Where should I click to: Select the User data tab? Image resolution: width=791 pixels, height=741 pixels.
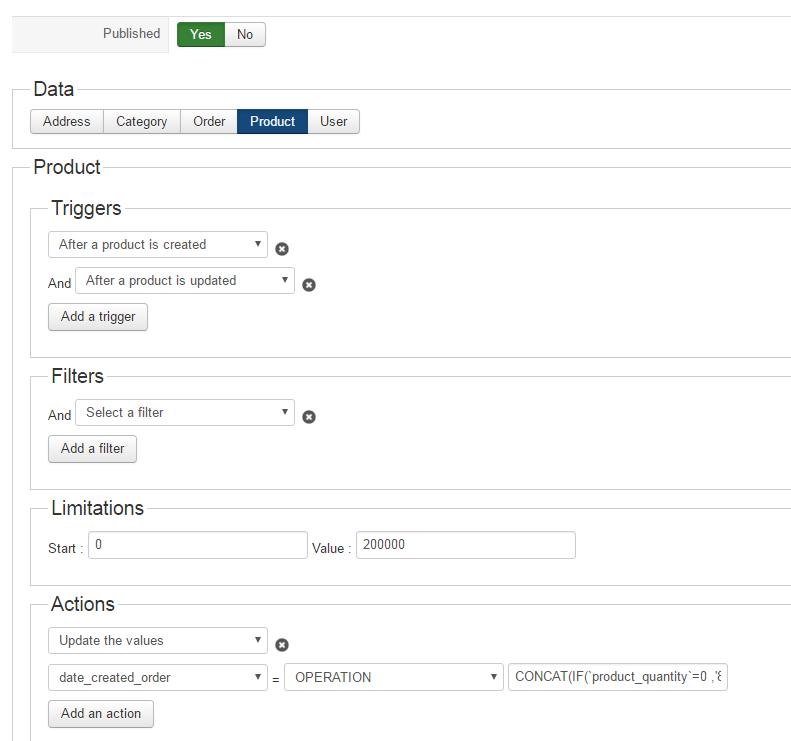334,122
